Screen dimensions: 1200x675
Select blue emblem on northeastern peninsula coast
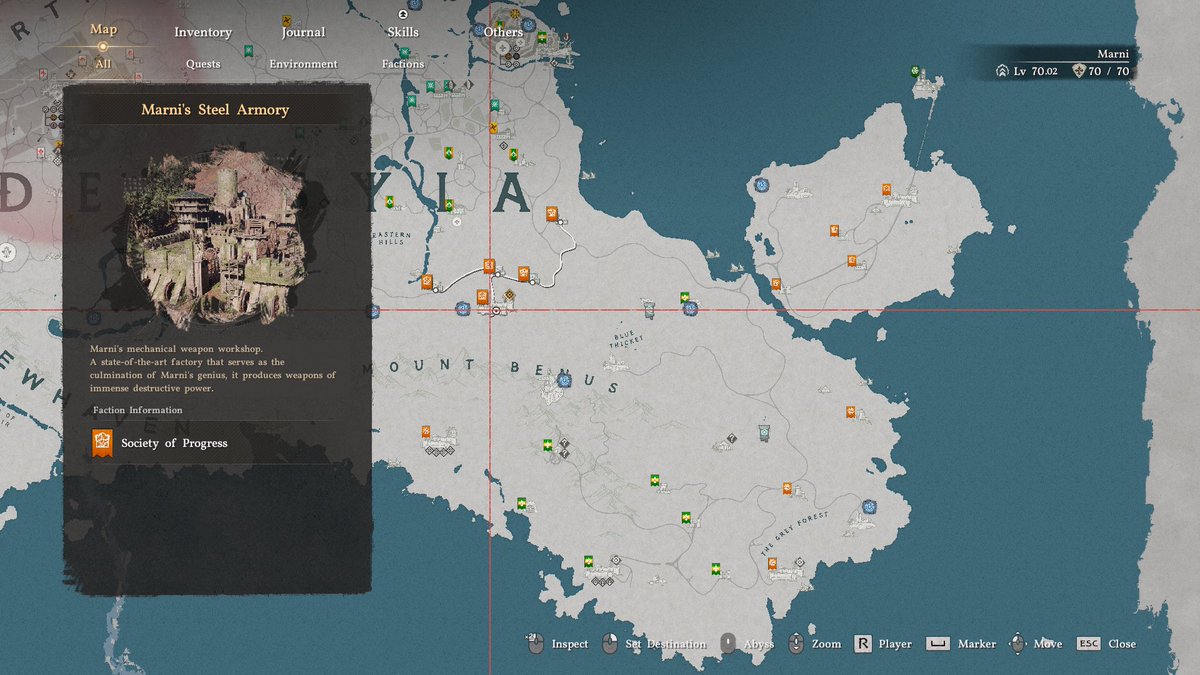[762, 185]
